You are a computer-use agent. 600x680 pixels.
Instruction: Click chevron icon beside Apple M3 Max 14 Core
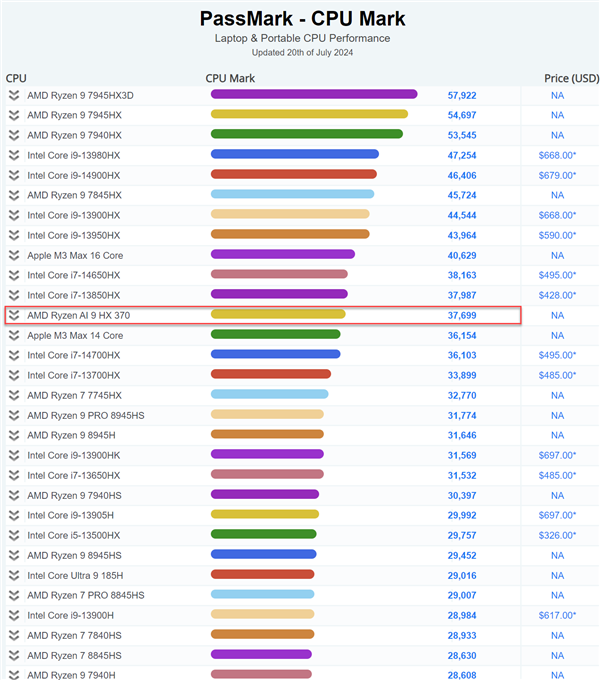point(14,335)
